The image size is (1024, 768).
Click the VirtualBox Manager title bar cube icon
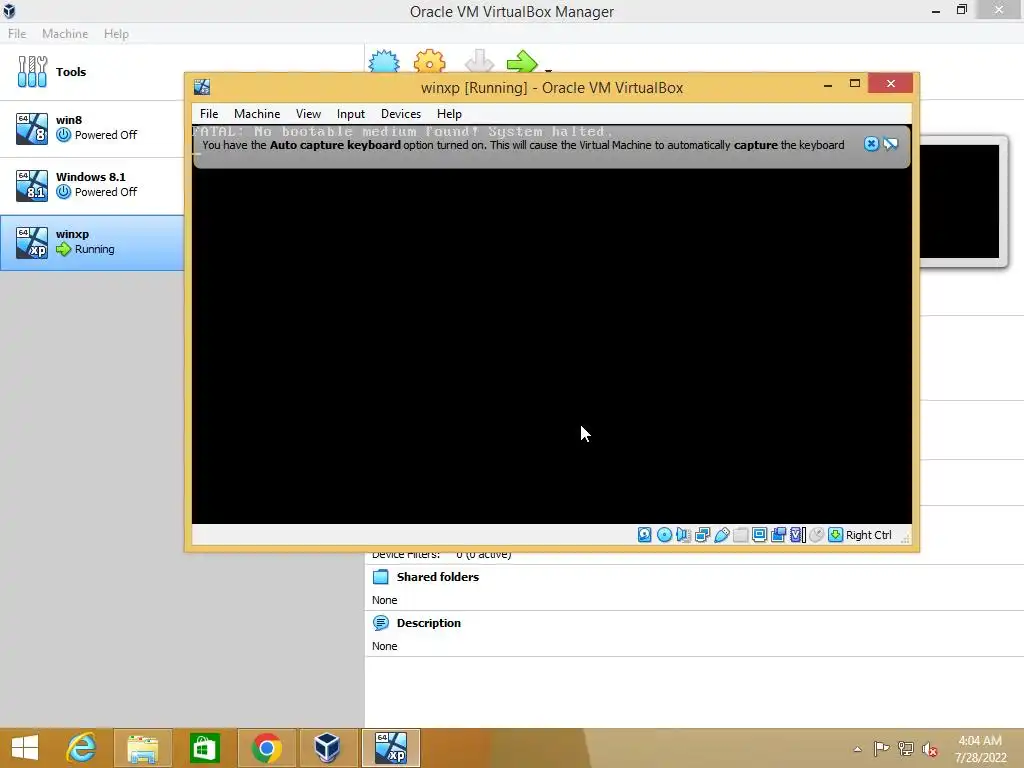(9, 10)
